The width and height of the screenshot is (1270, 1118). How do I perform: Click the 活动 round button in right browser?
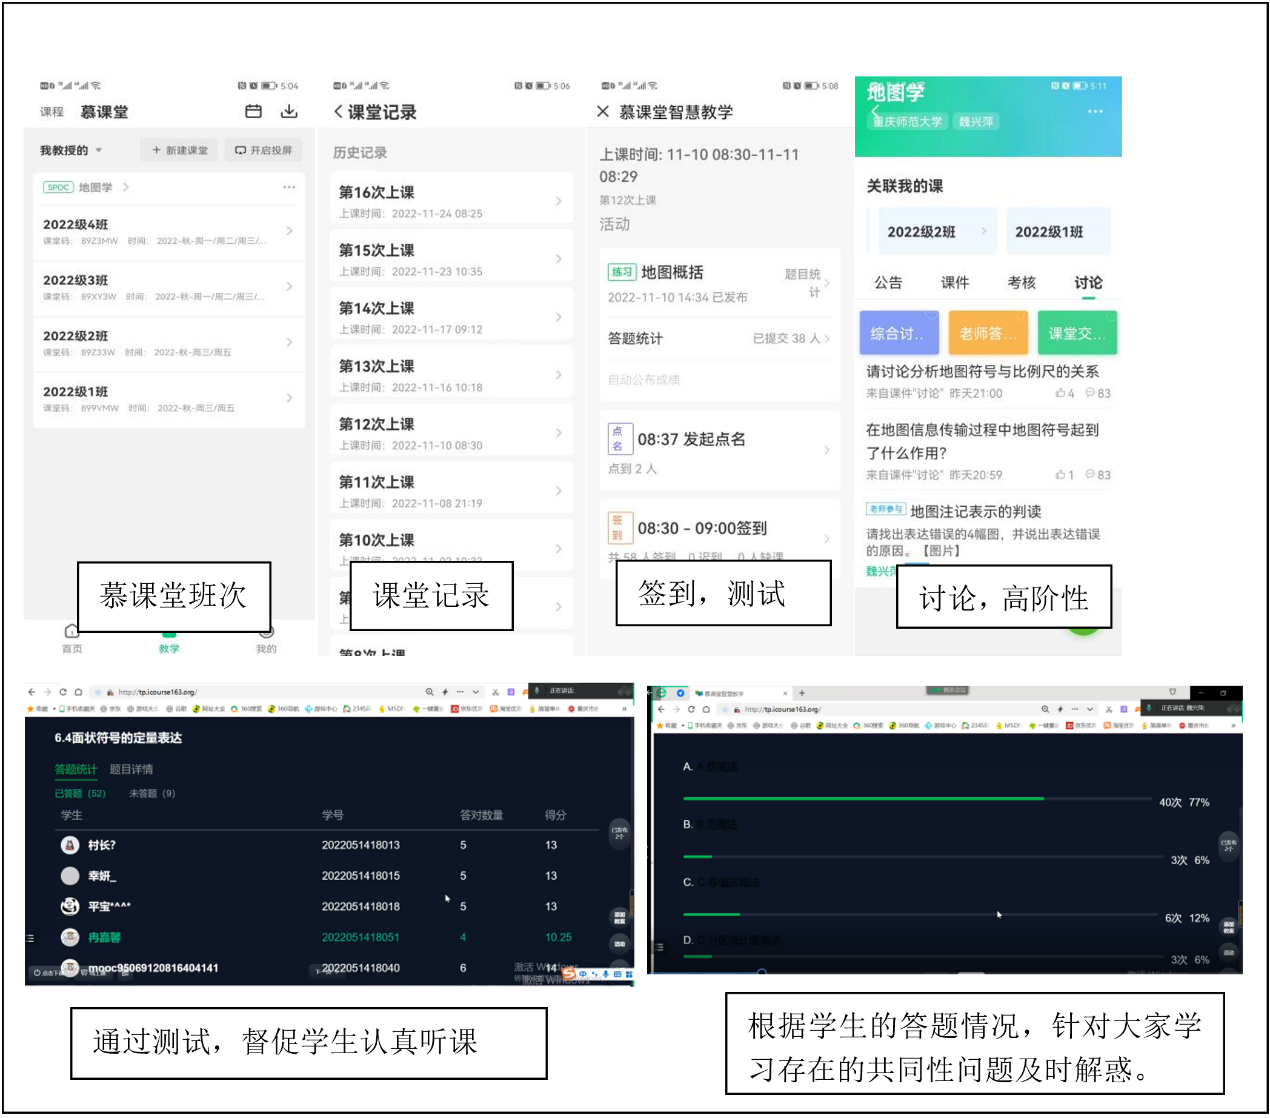pos(1228,953)
